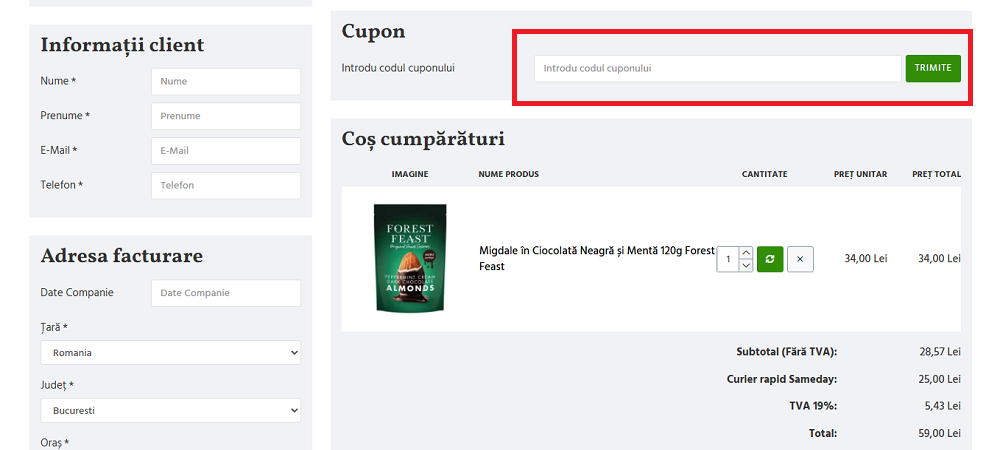Screen dimensions: 1000x450
Task: Decrease quantity with the down arrow
Action: 746,266
